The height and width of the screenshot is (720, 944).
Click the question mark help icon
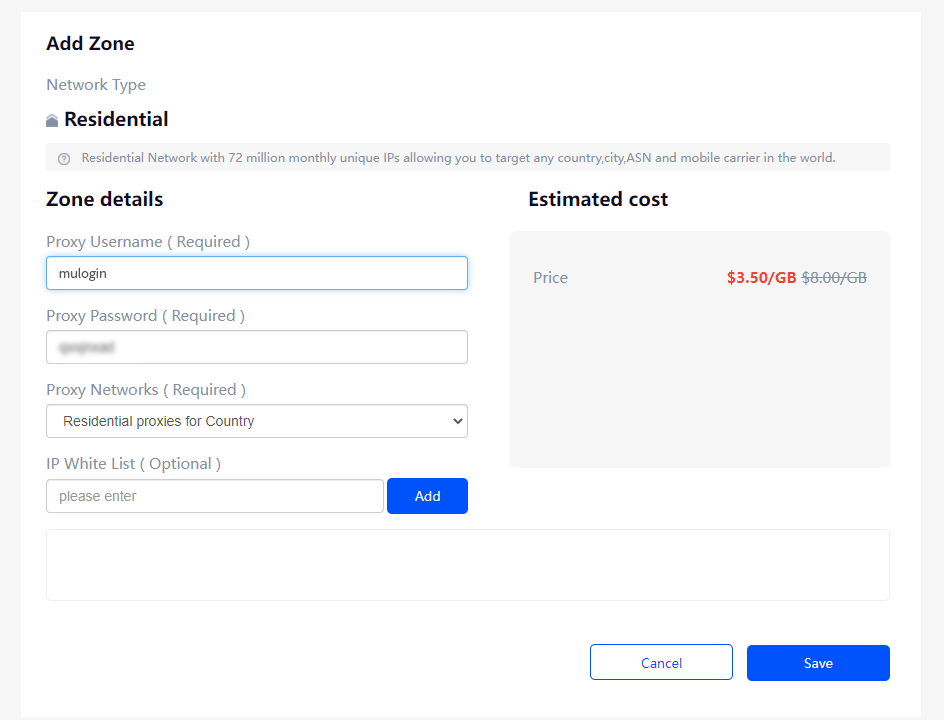(64, 159)
